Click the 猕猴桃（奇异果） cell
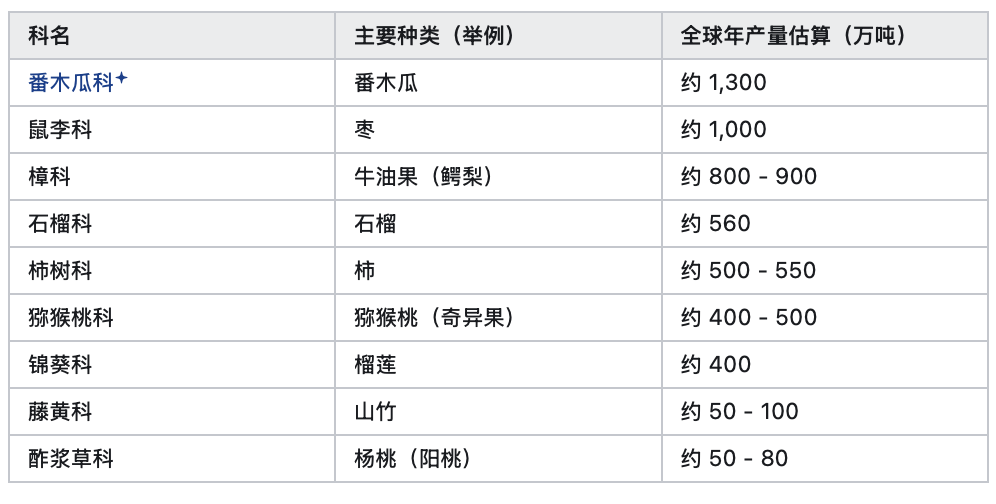This screenshot has height=504, width=996. click(499, 318)
